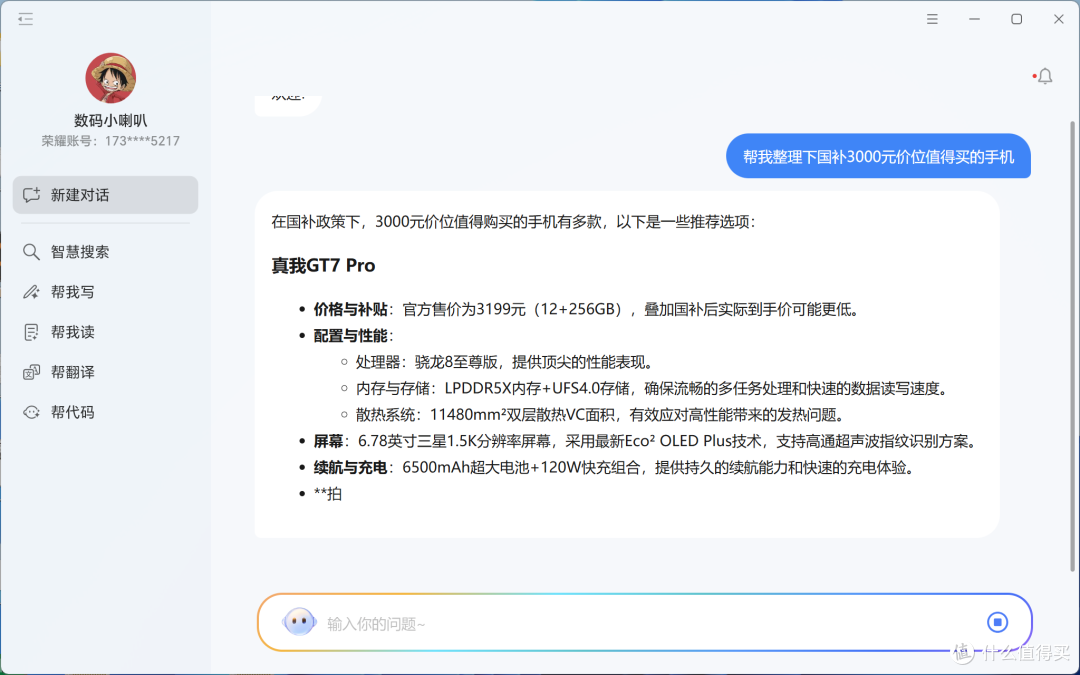The image size is (1080, 675).
Task: Click the code icon beside 帮代码
Action: pos(31,413)
